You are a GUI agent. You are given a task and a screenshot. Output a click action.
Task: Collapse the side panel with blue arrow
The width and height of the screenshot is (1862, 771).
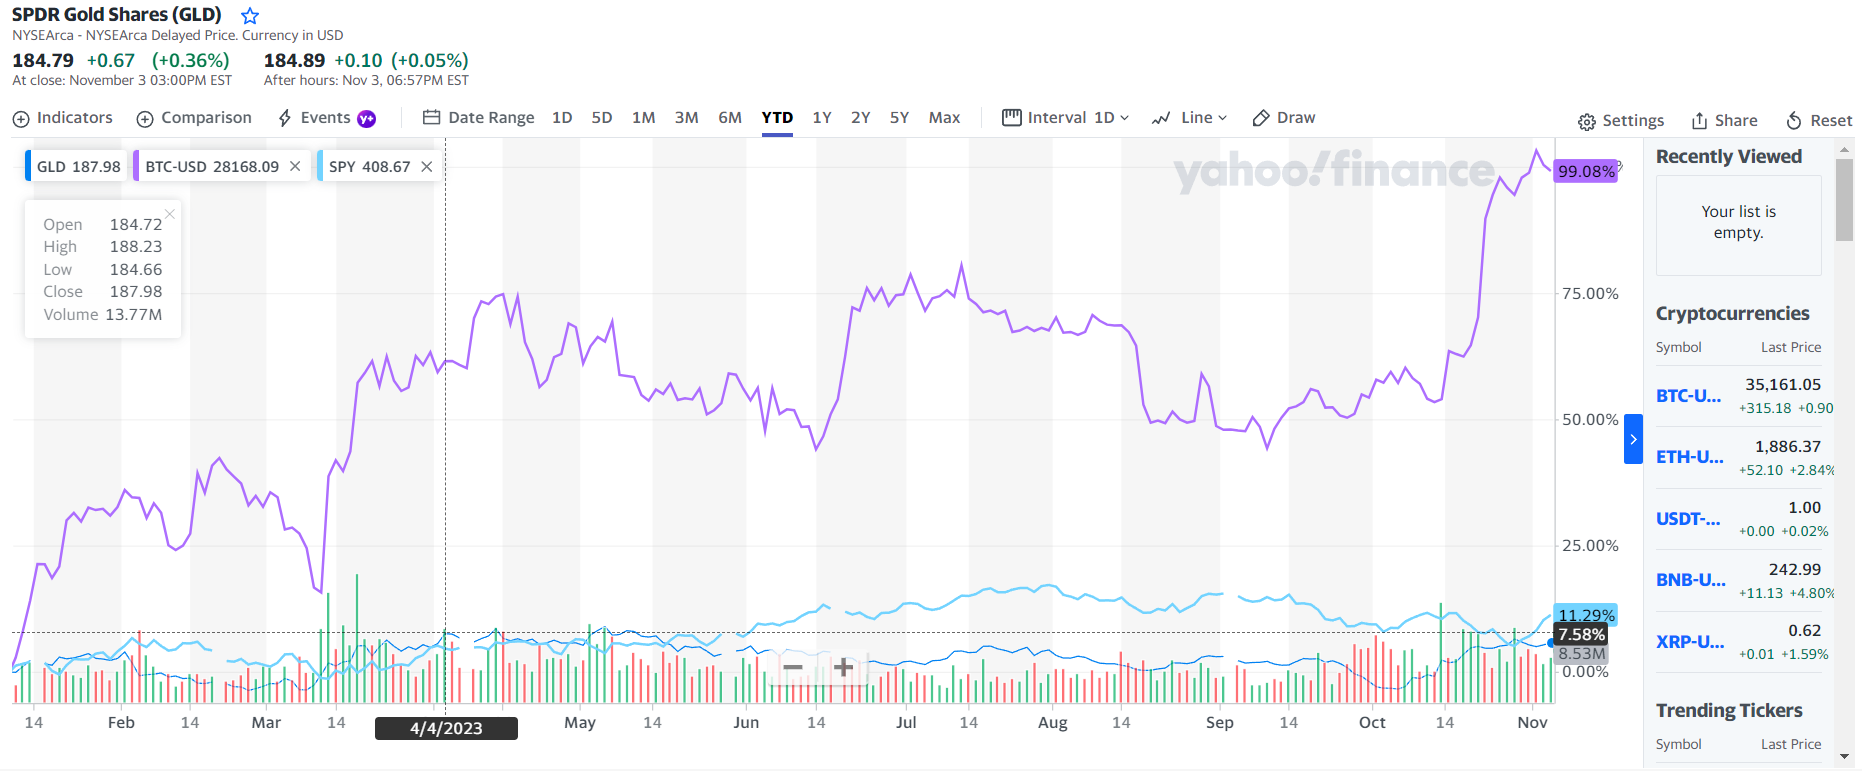(x=1633, y=439)
